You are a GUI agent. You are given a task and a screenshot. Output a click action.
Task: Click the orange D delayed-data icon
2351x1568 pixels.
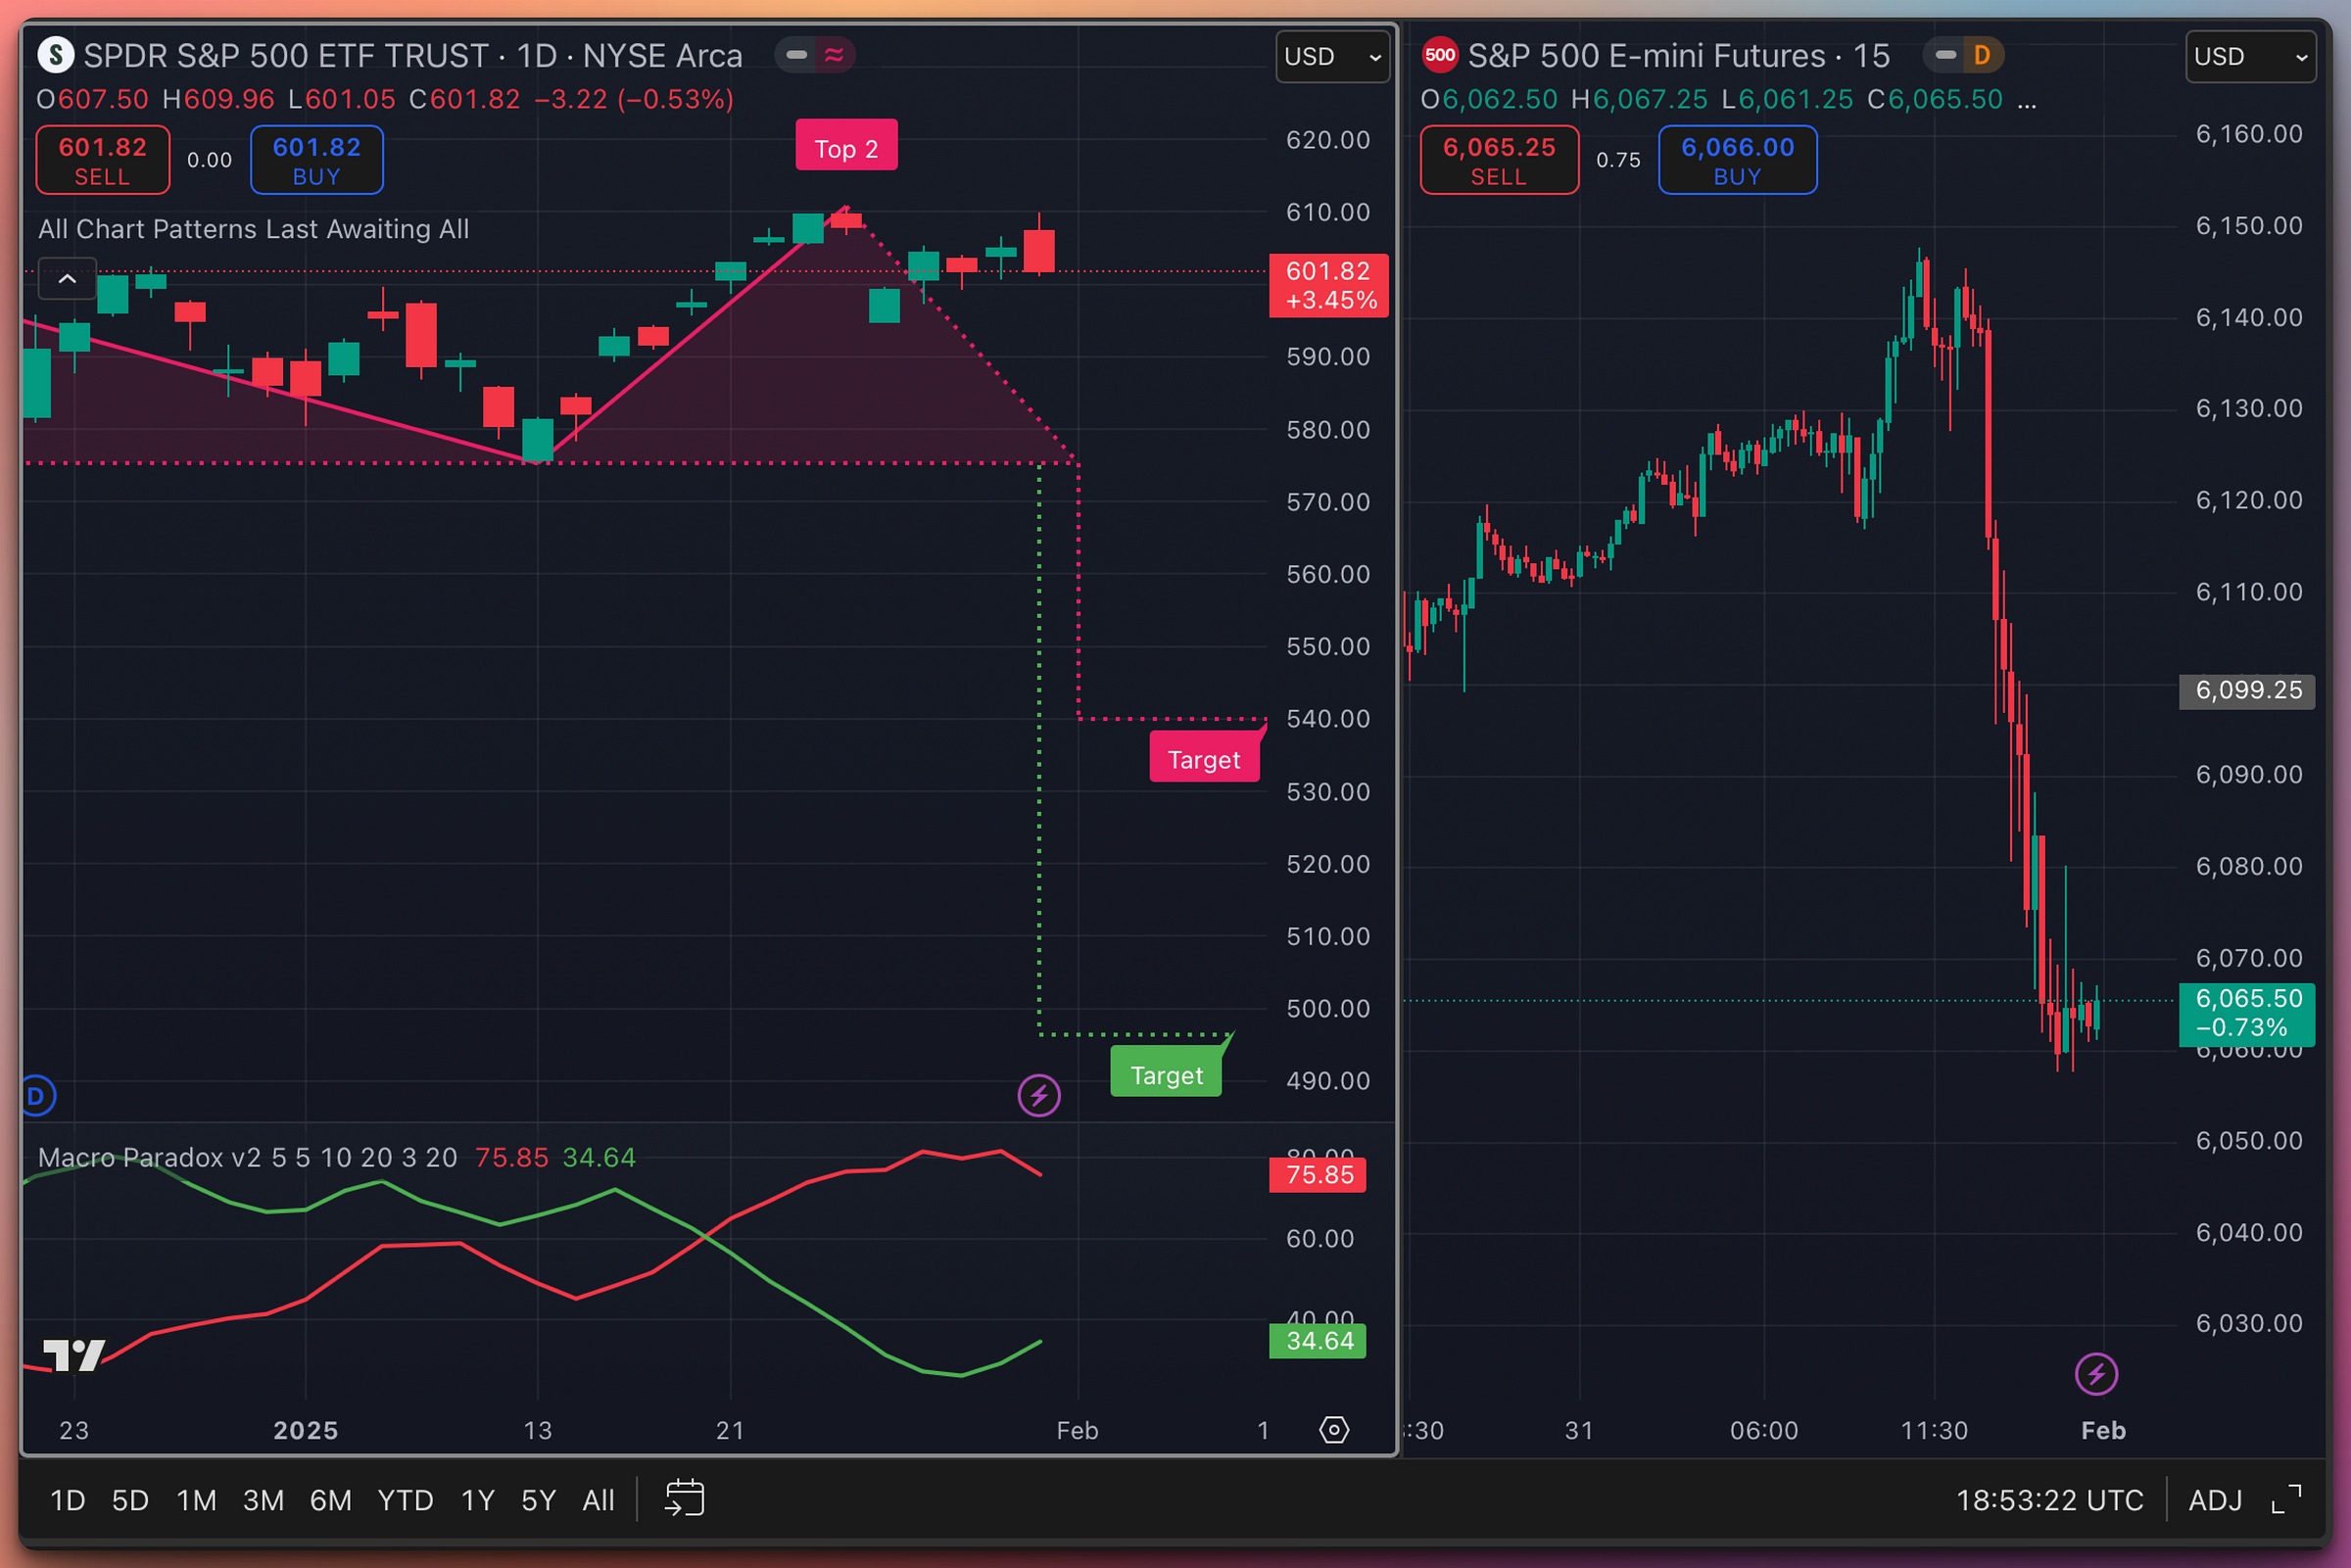tap(1981, 55)
